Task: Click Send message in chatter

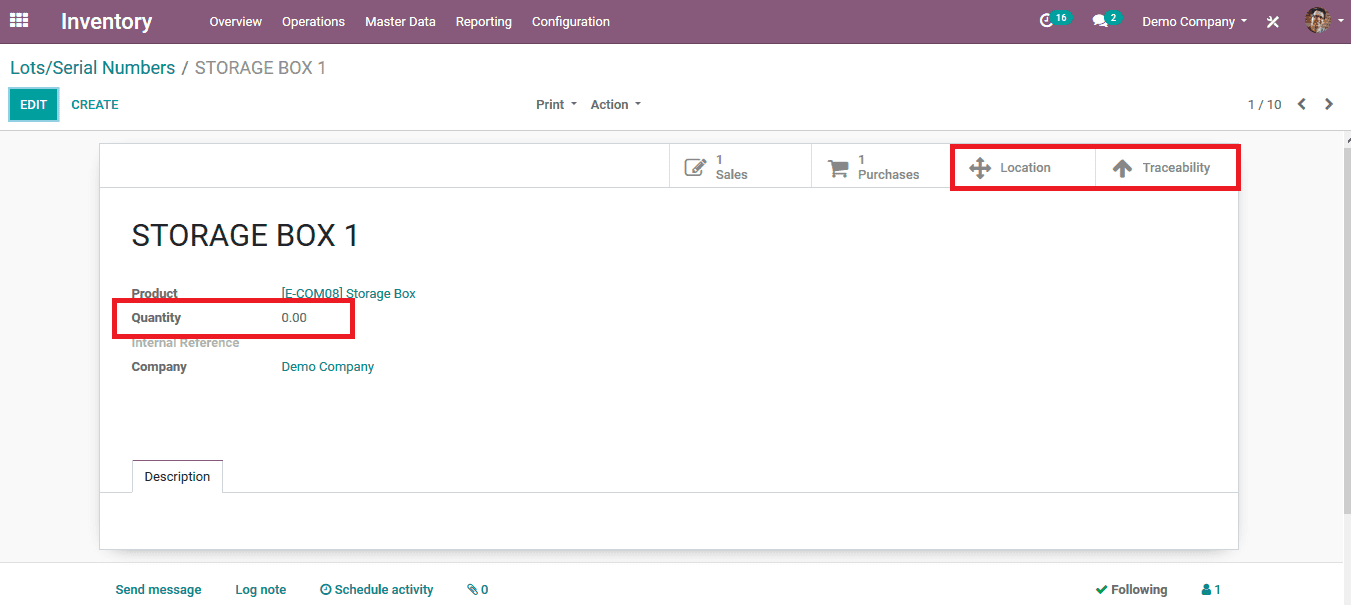Action: (158, 590)
